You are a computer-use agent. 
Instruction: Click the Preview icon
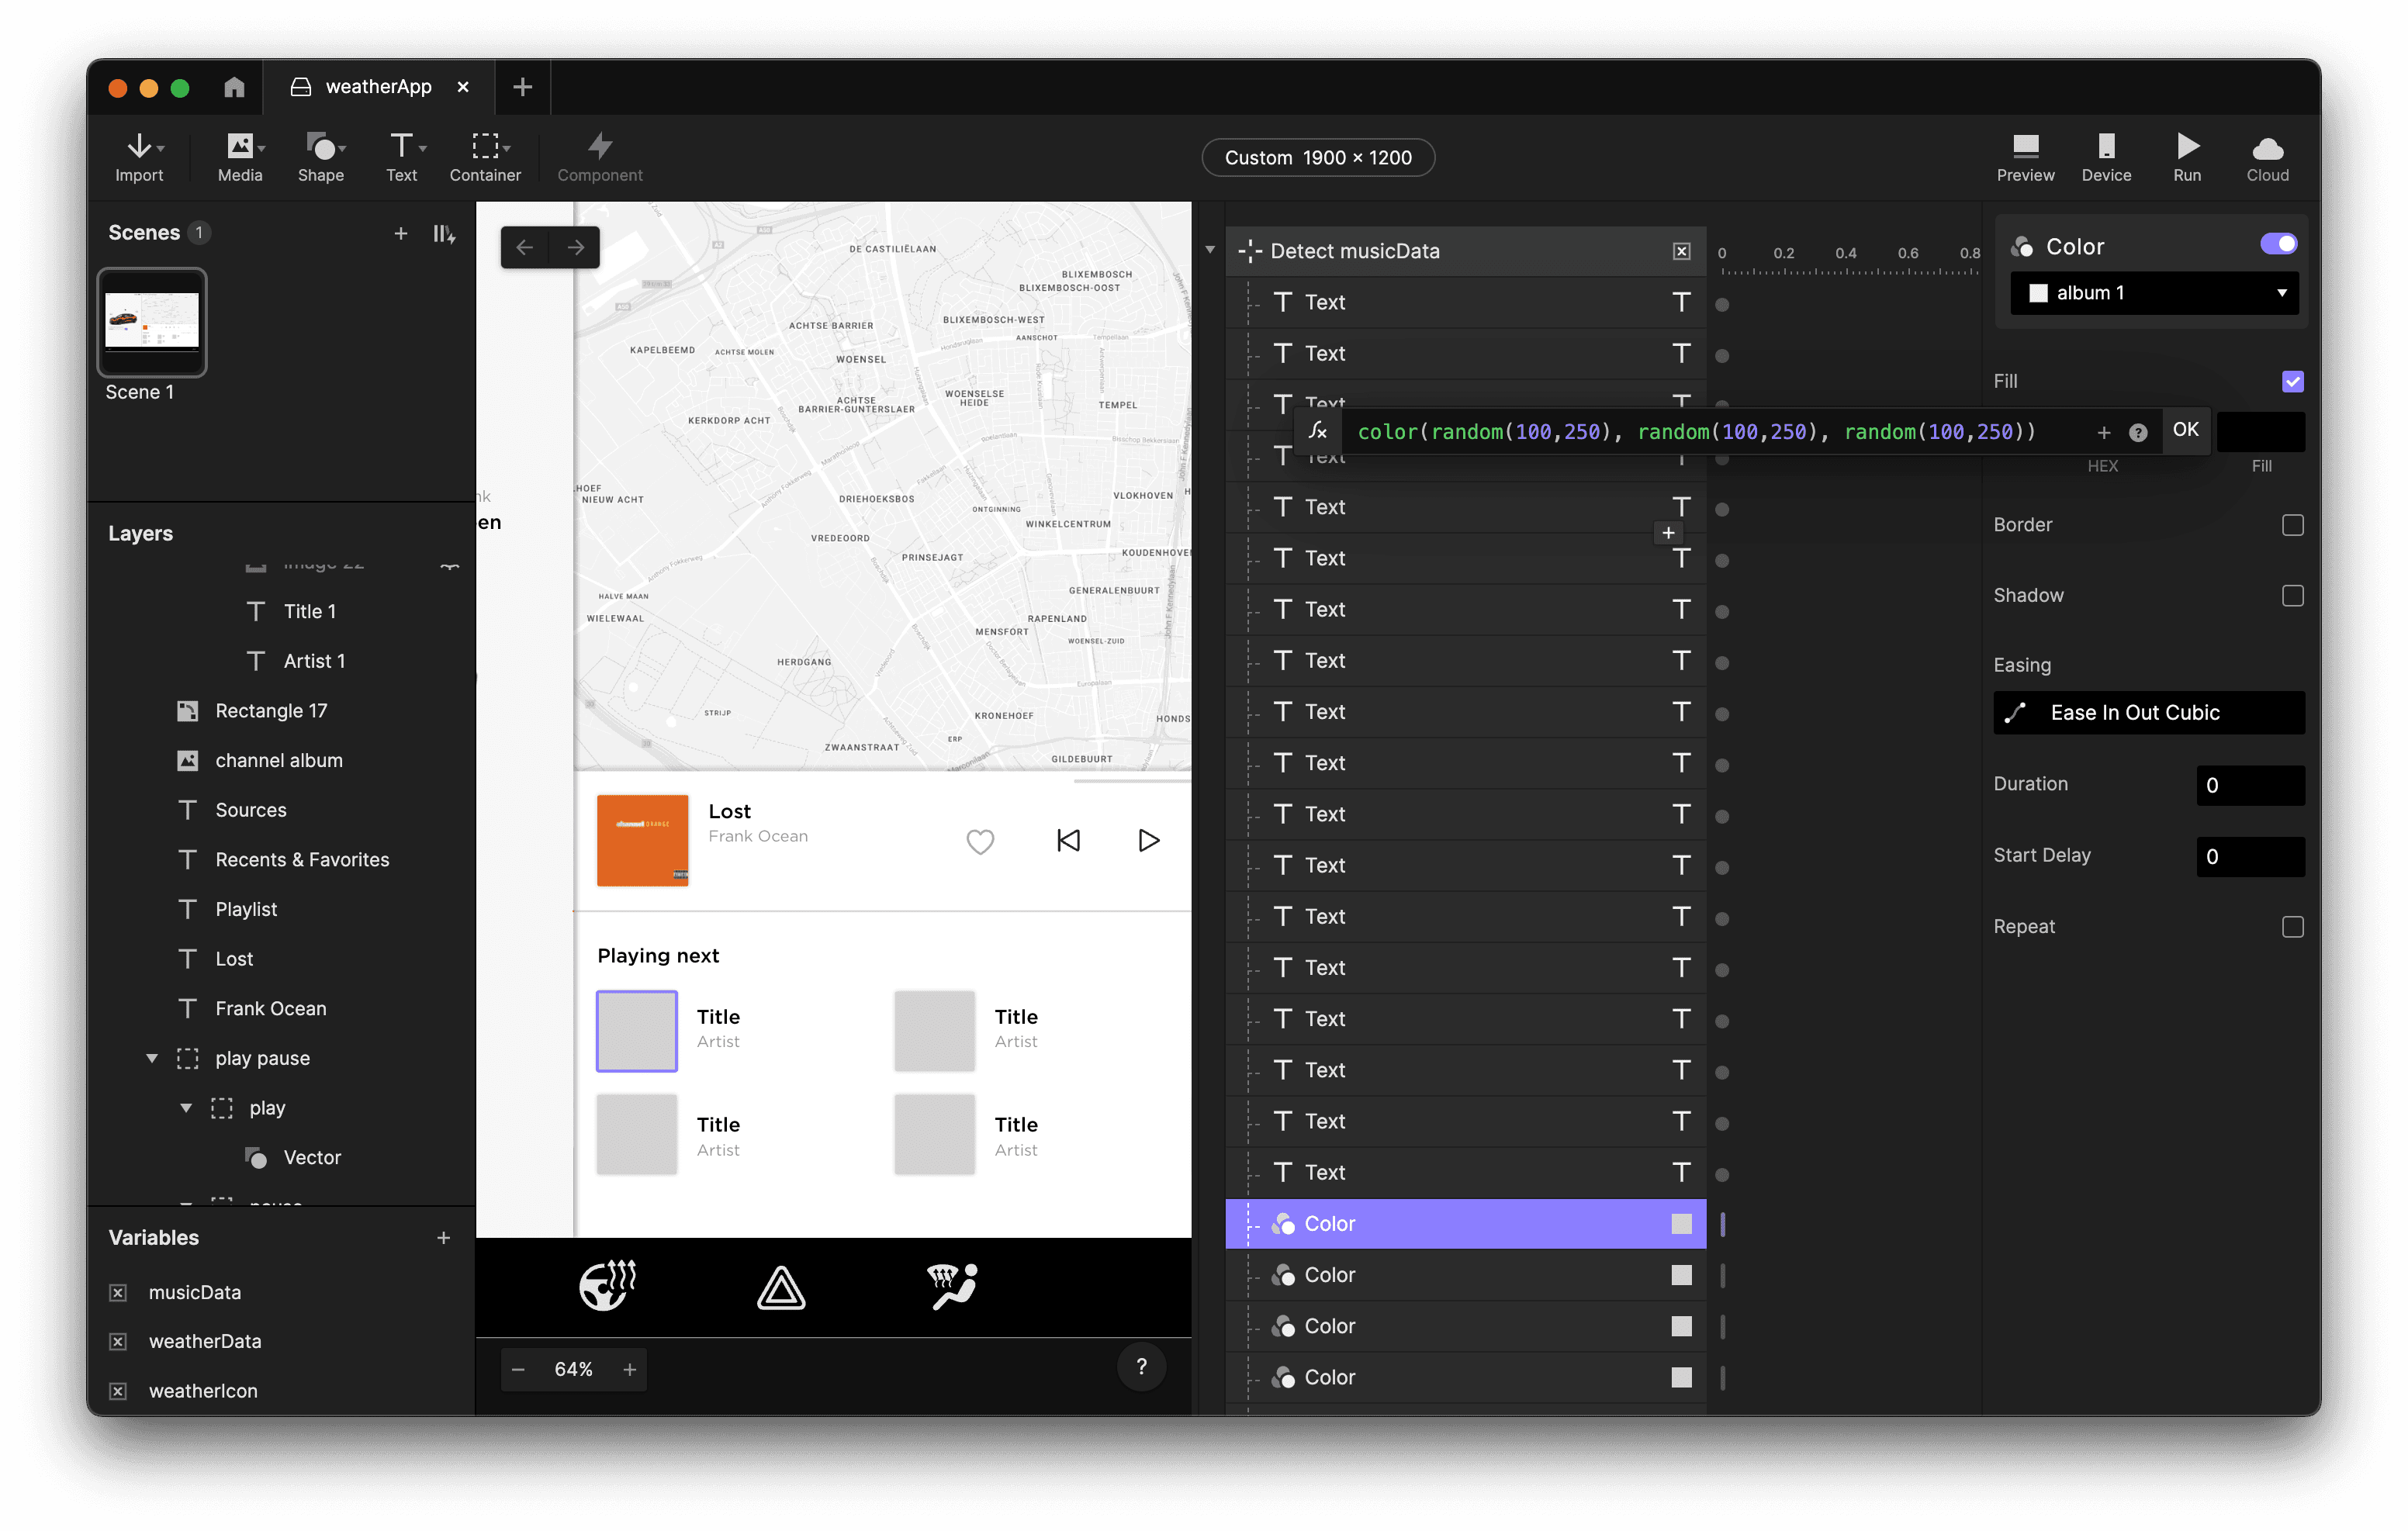2025,157
